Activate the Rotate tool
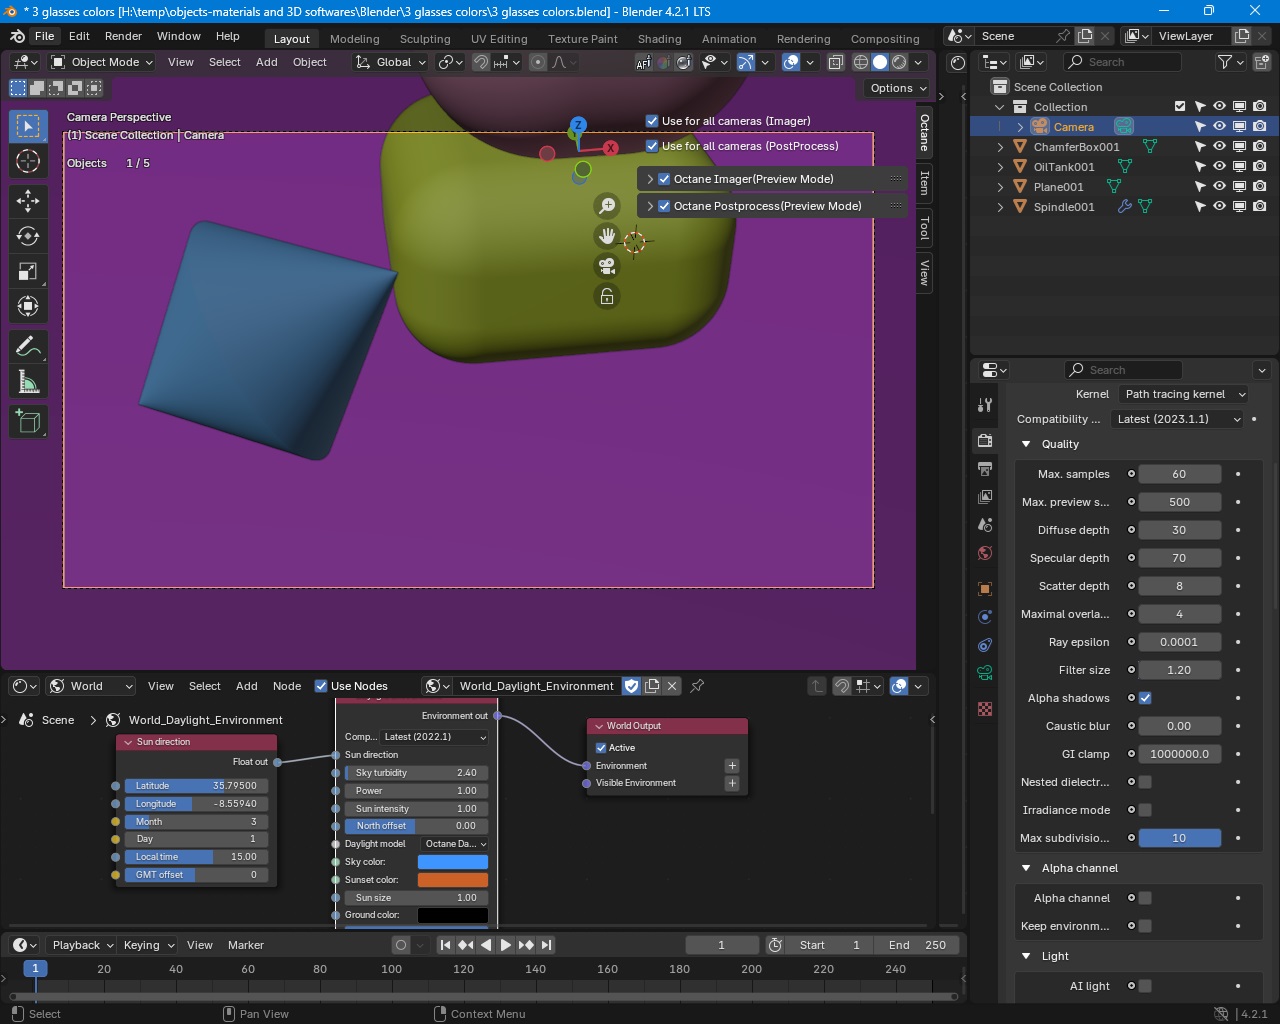The image size is (1280, 1024). (28, 236)
